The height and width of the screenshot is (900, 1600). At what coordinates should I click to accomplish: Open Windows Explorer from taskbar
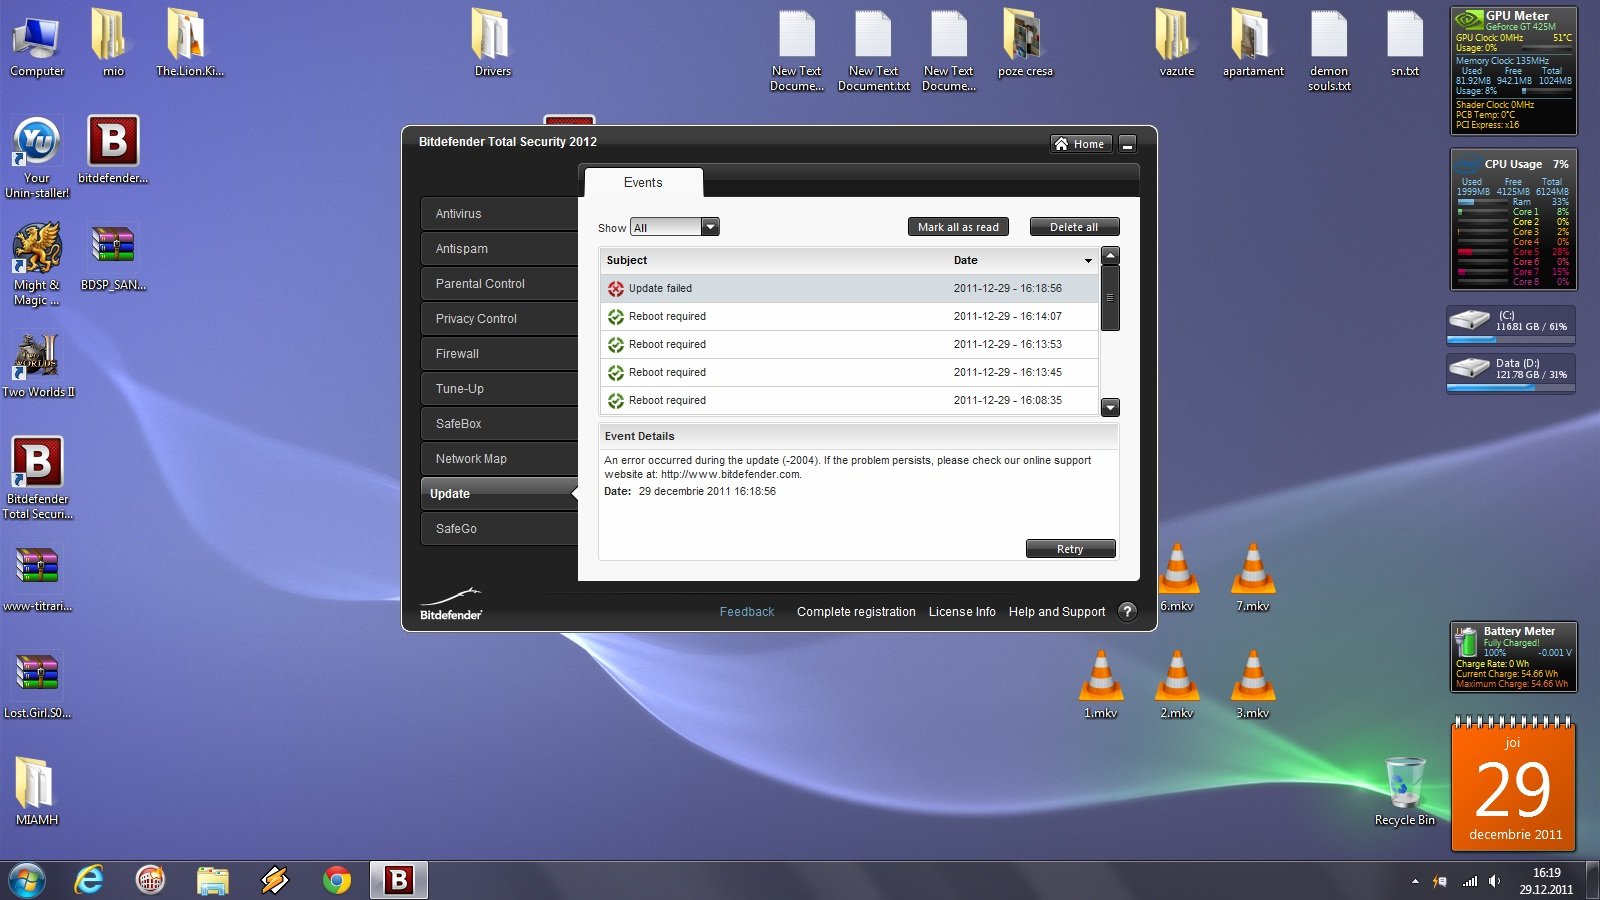click(x=213, y=881)
